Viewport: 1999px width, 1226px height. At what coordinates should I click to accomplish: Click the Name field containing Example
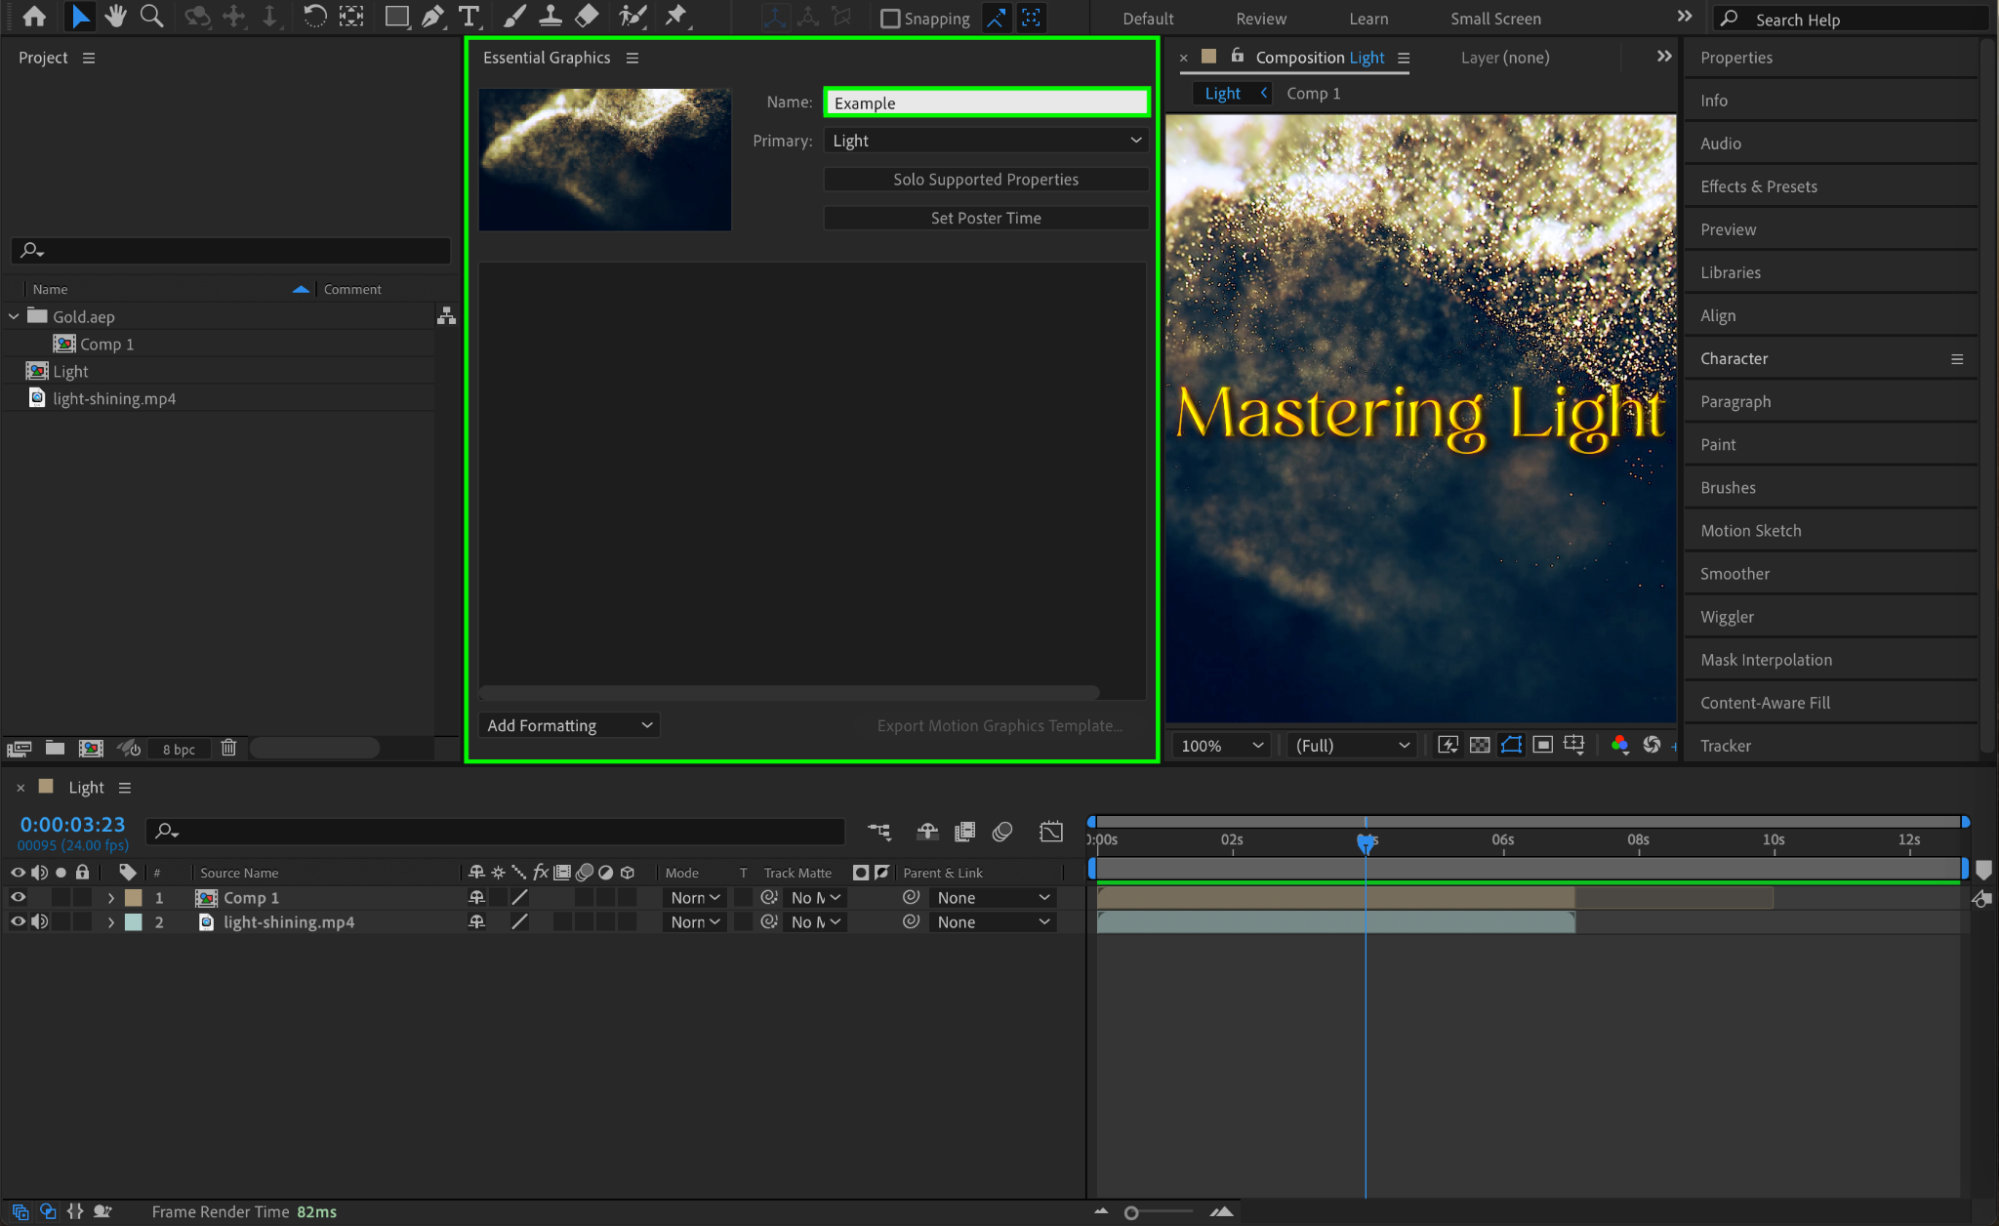click(x=985, y=103)
